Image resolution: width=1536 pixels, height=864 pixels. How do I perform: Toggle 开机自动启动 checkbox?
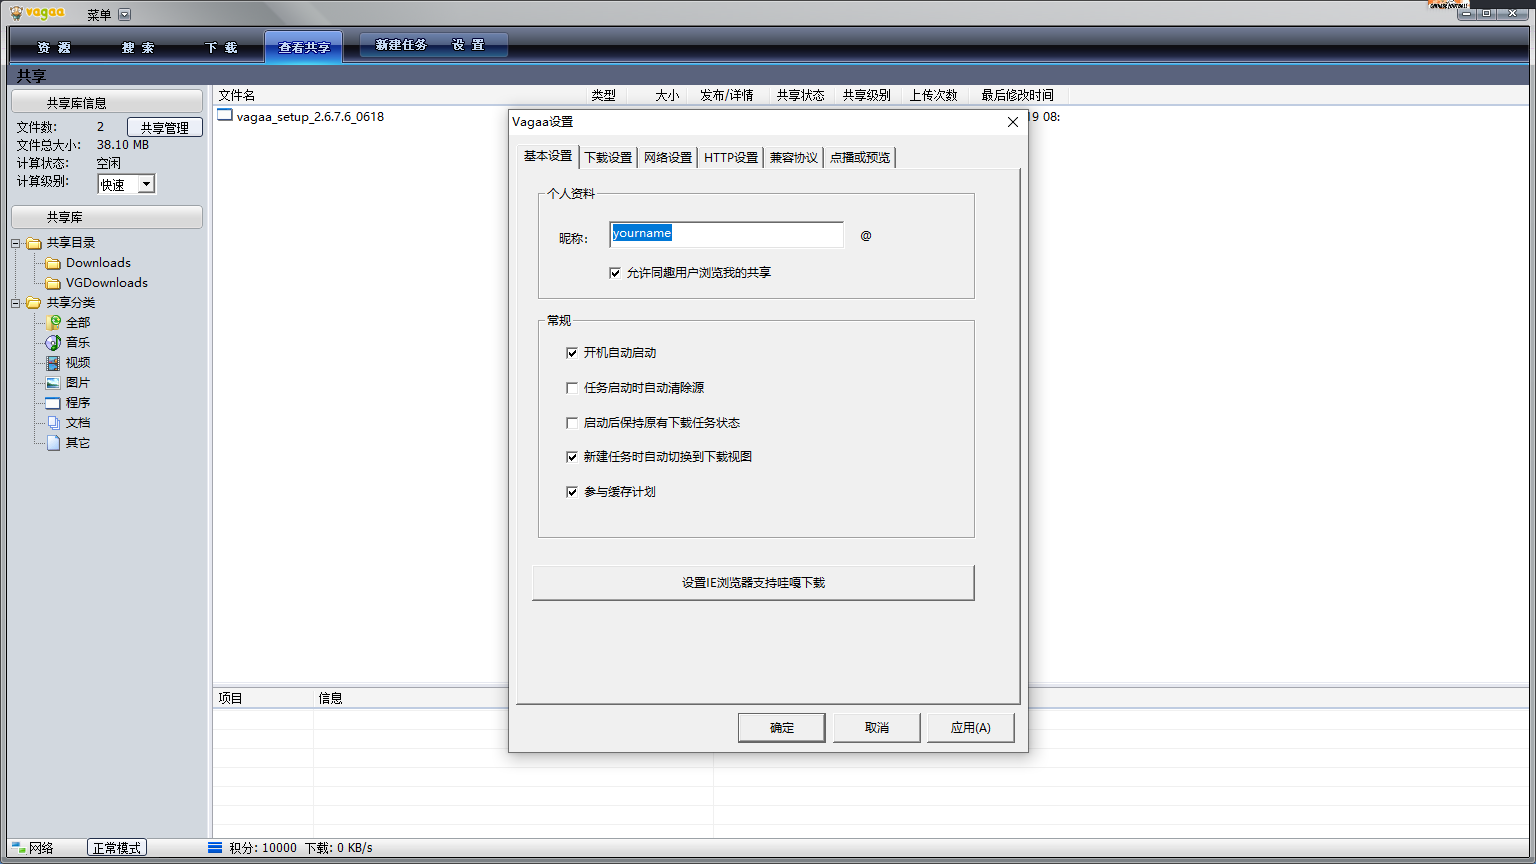click(572, 353)
